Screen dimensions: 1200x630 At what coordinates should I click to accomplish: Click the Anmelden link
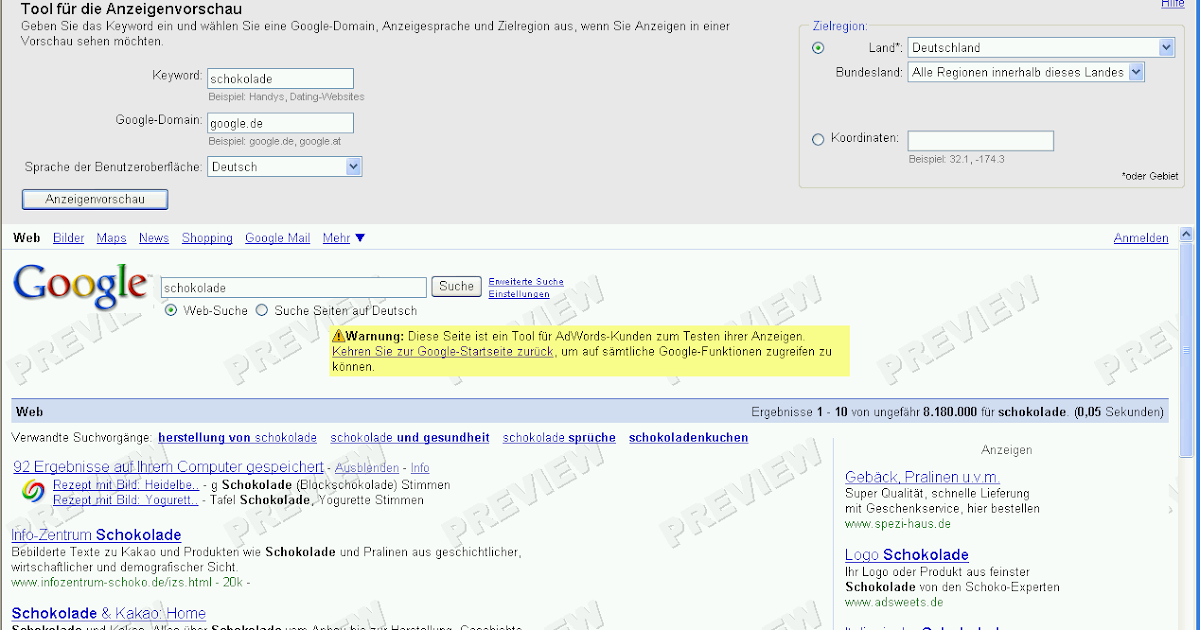pyautogui.click(x=1141, y=238)
